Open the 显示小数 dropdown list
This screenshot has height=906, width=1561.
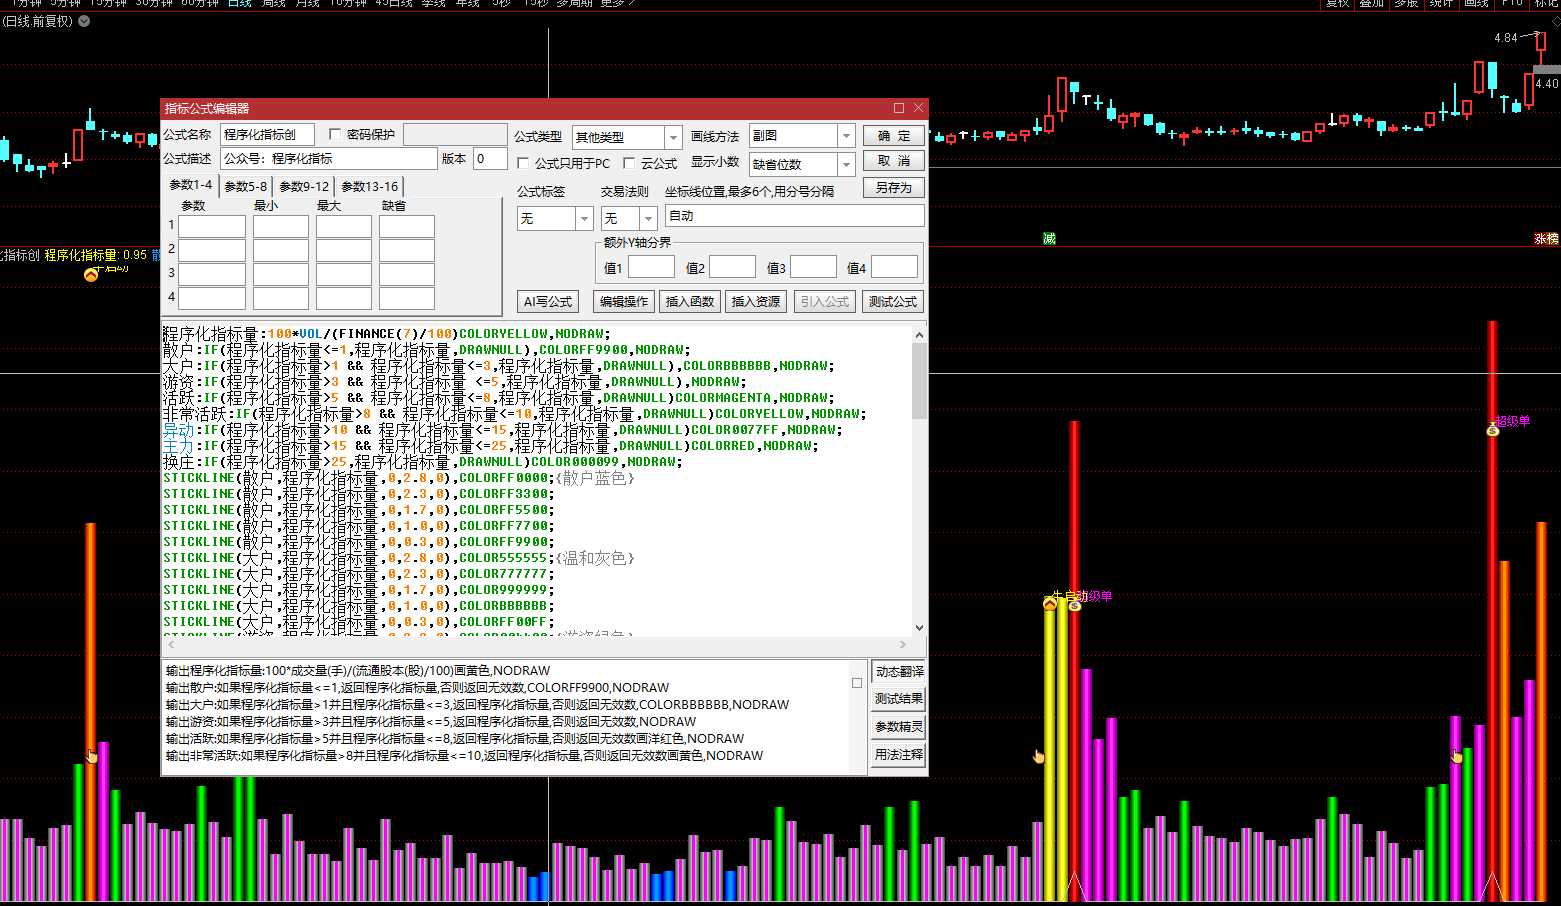tap(846, 164)
